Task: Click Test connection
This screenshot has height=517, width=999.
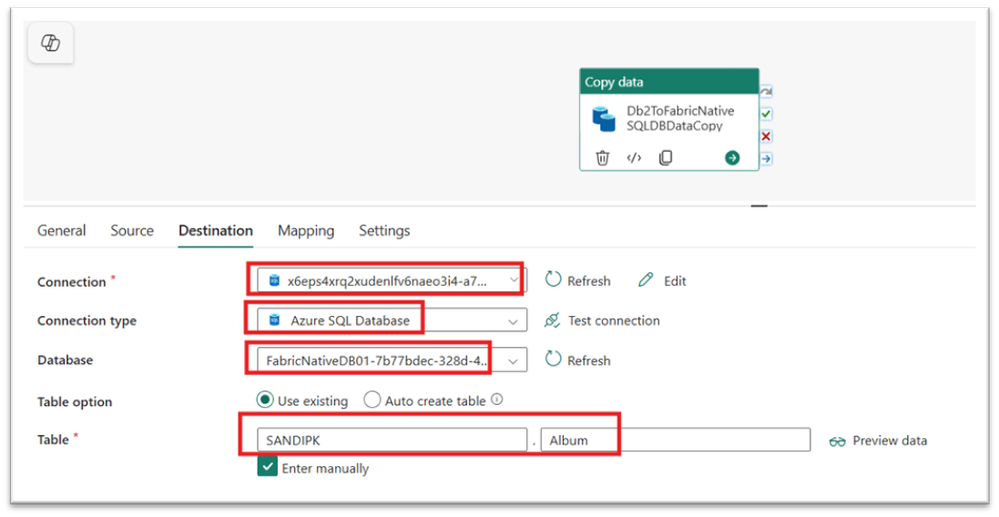Action: point(602,321)
